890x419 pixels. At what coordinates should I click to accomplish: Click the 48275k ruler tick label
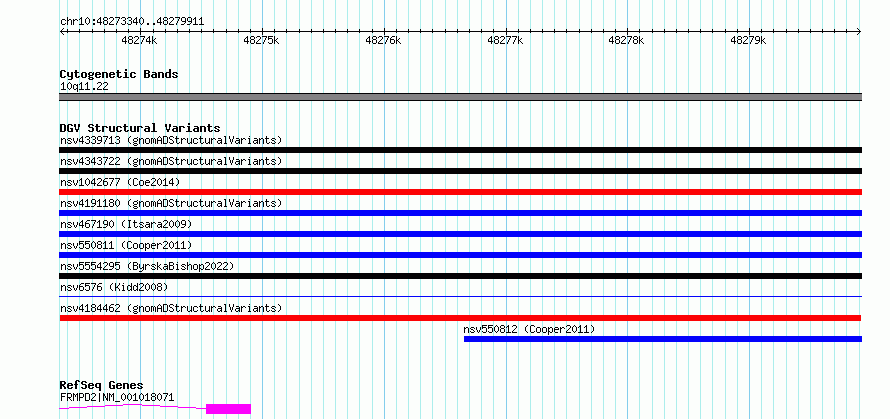point(261,41)
